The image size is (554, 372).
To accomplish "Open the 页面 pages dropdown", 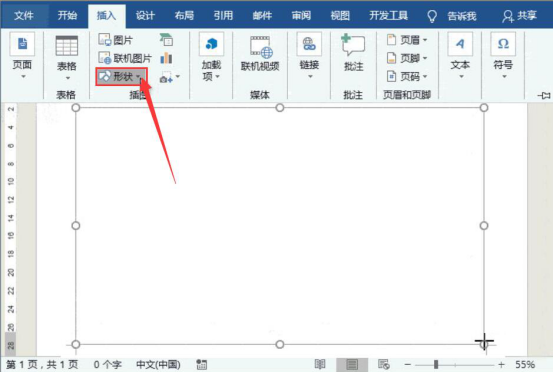I will (22, 57).
